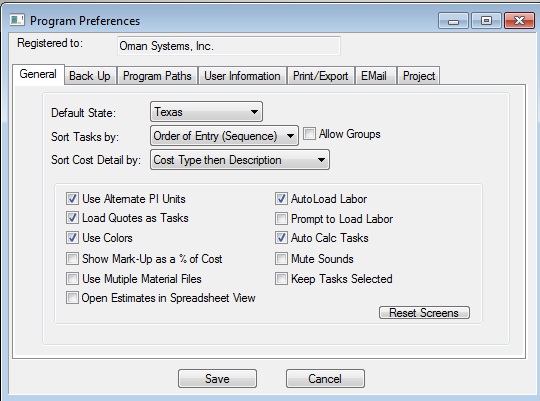The image size is (540, 401).
Task: Click the Registered to text field
Action: click(x=229, y=46)
